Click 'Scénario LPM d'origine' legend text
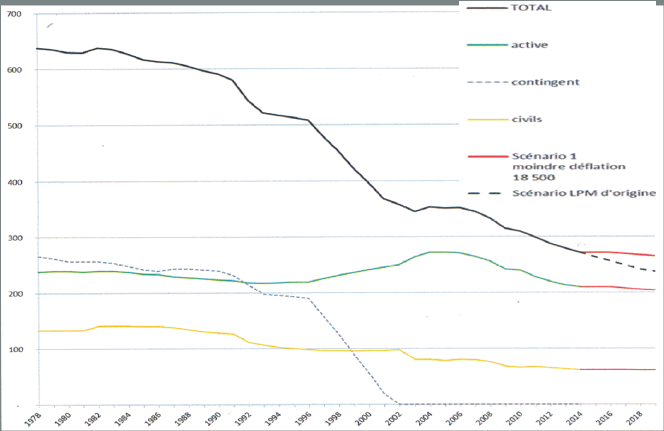 pyautogui.click(x=584, y=193)
